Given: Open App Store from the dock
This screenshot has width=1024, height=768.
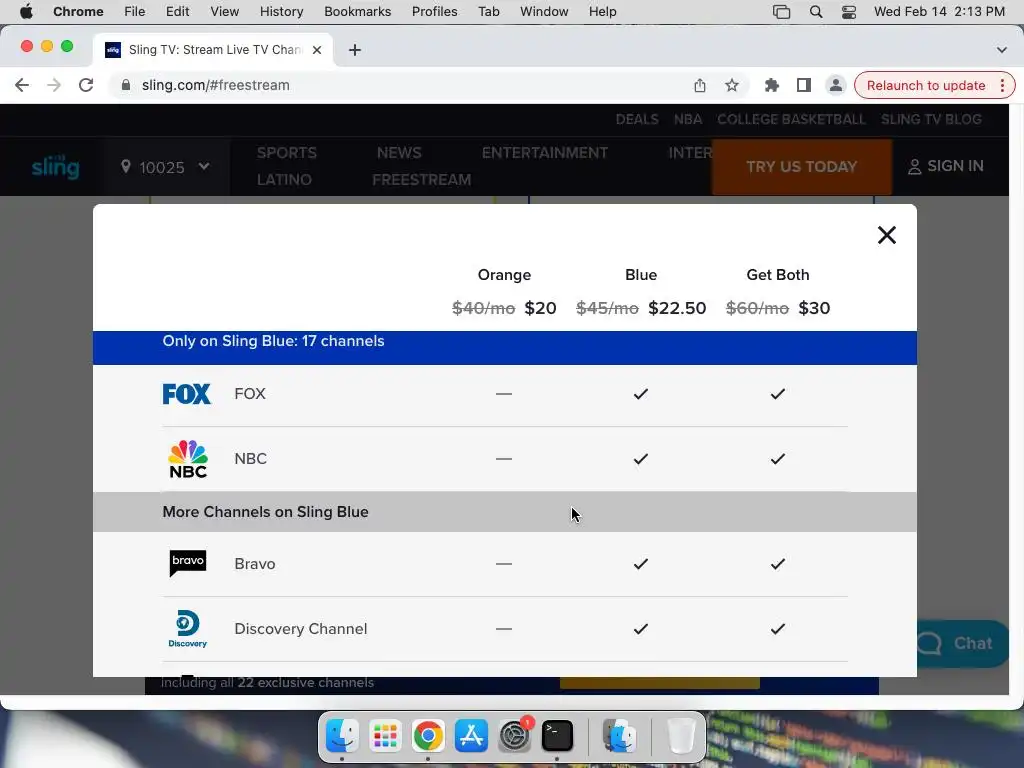Looking at the screenshot, I should coord(471,736).
